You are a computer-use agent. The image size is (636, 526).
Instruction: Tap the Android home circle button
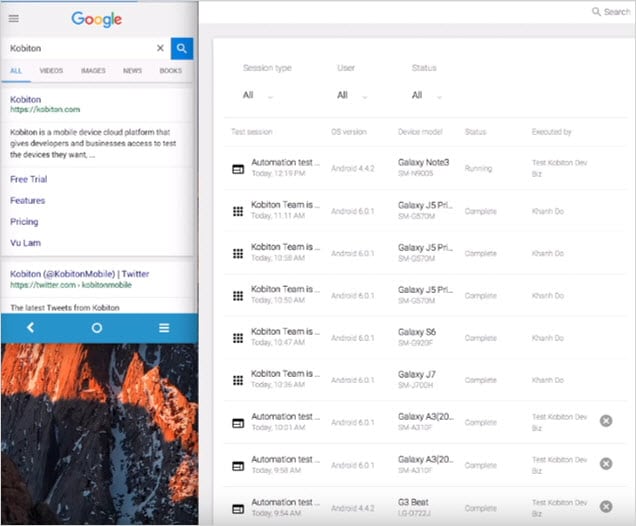tap(97, 328)
